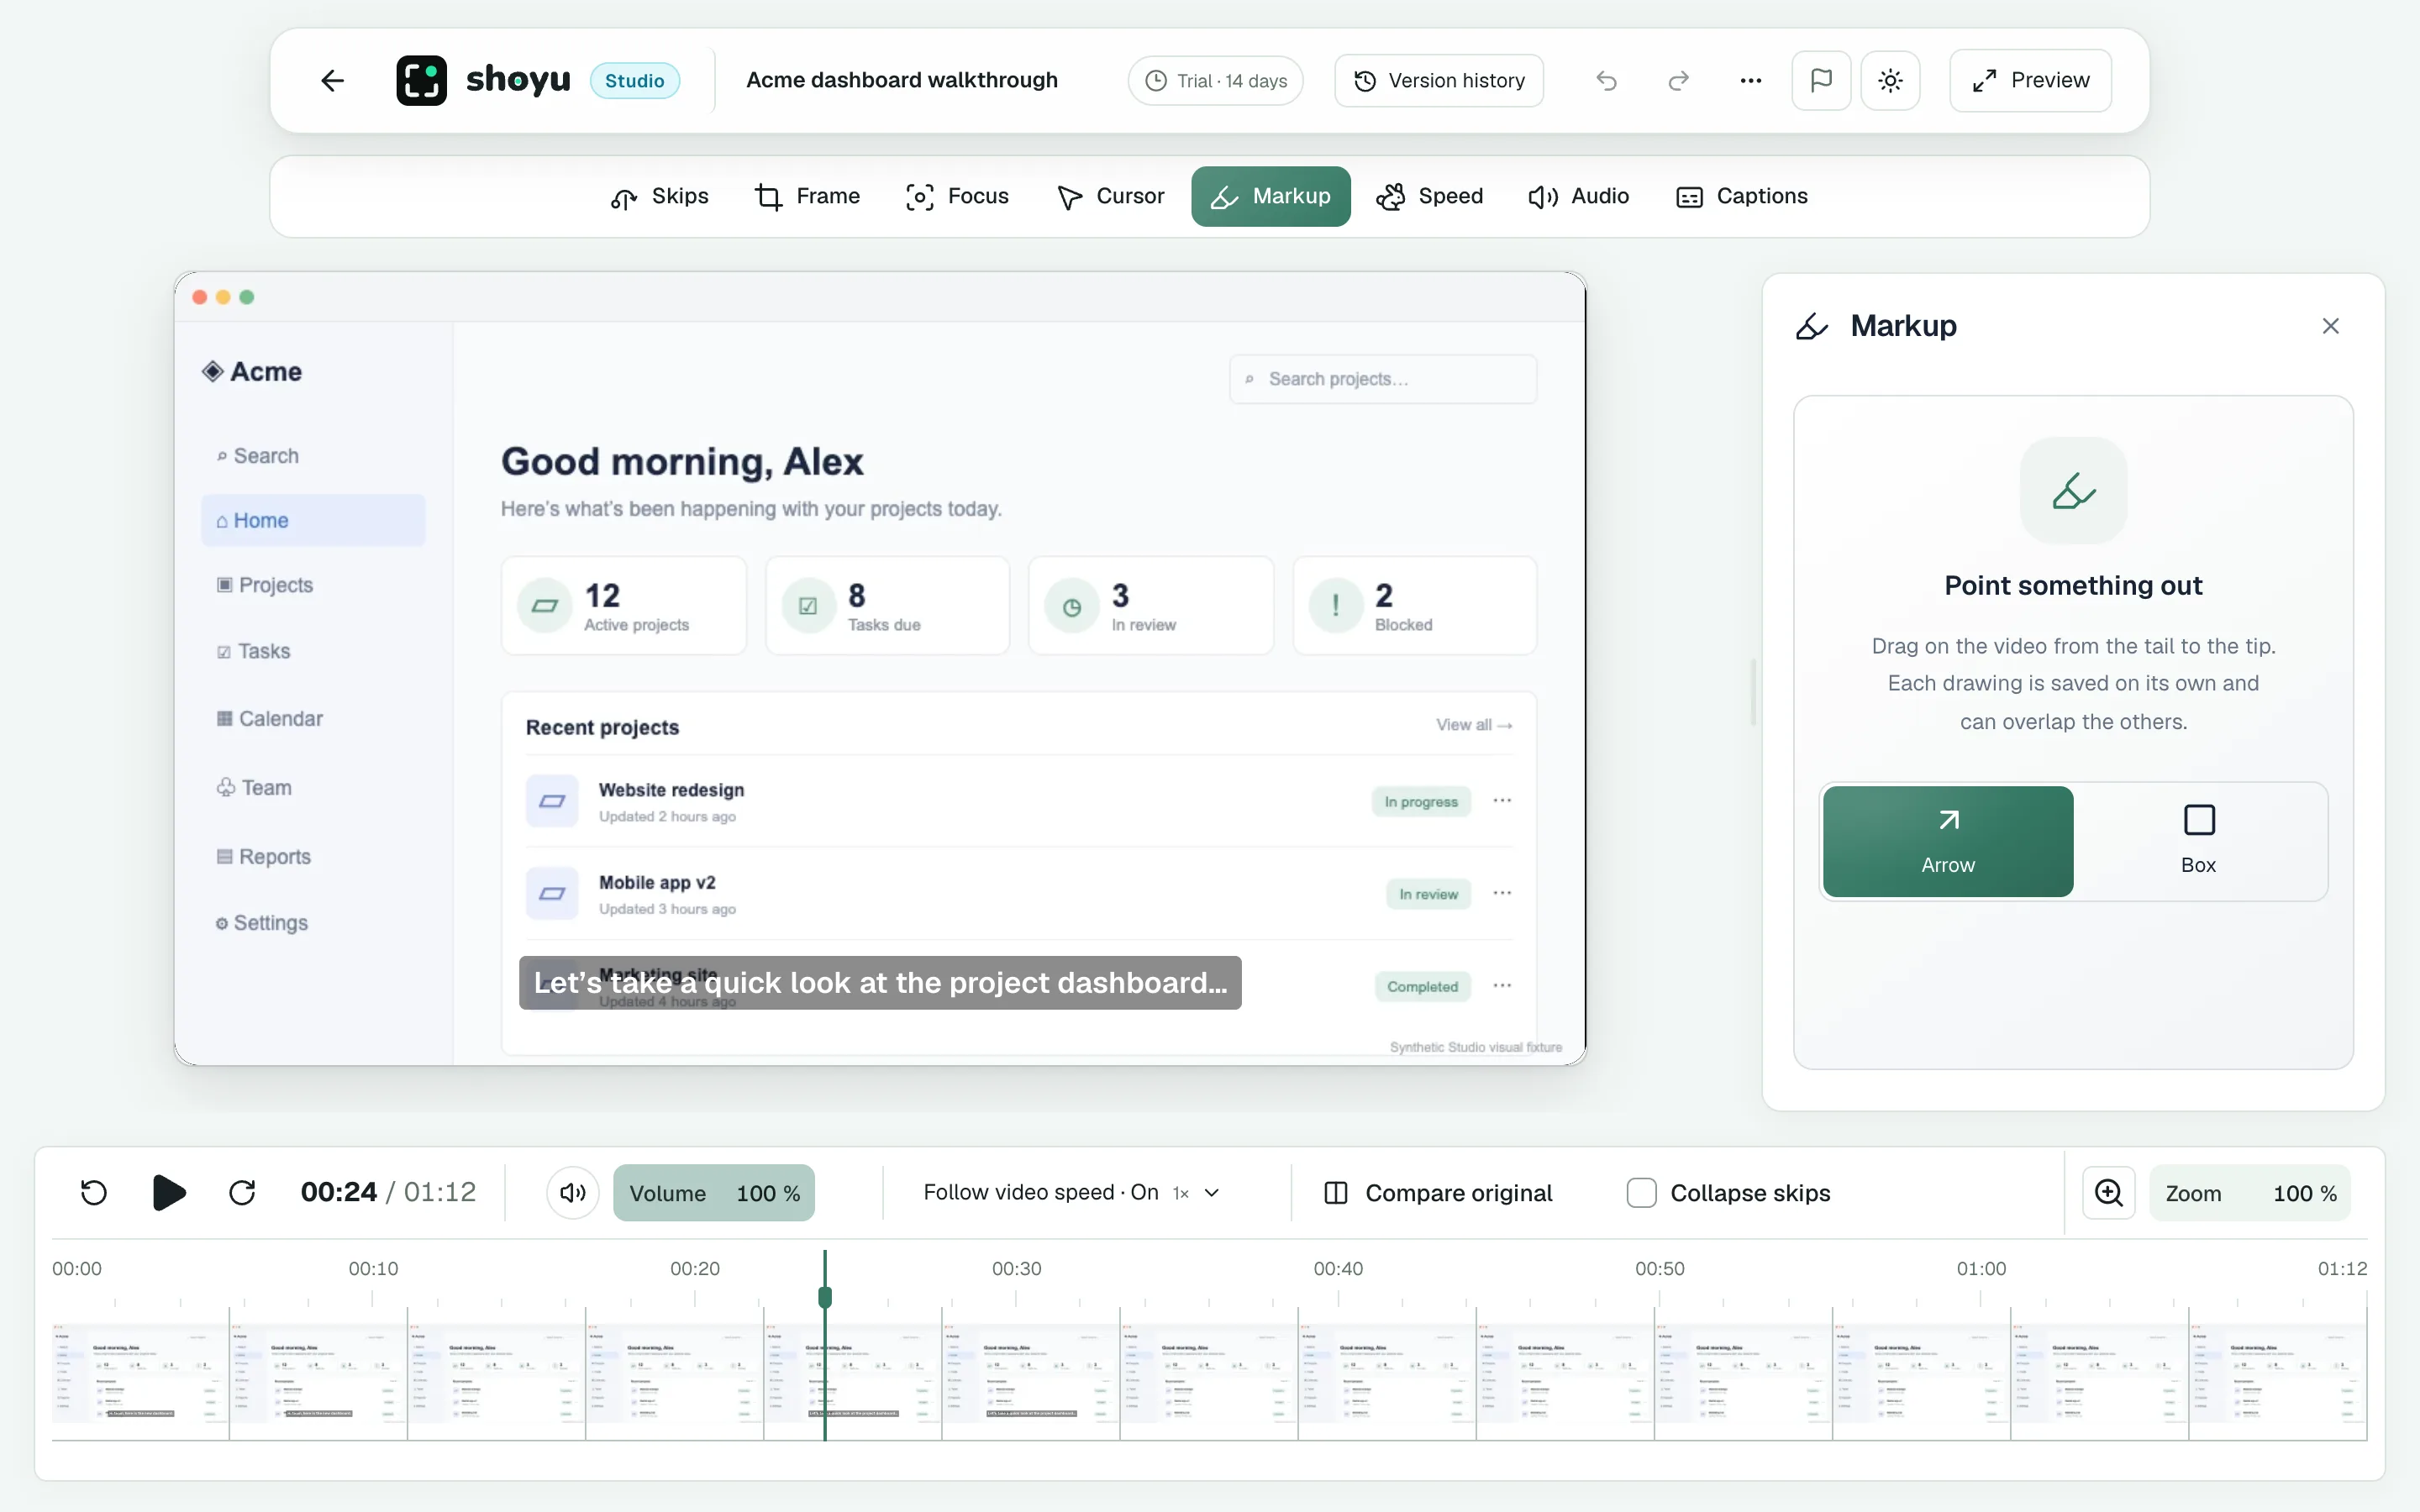Viewport: 2420px width, 1512px height.
Task: Select the first timeline thumbnail frame
Action: [140, 1374]
